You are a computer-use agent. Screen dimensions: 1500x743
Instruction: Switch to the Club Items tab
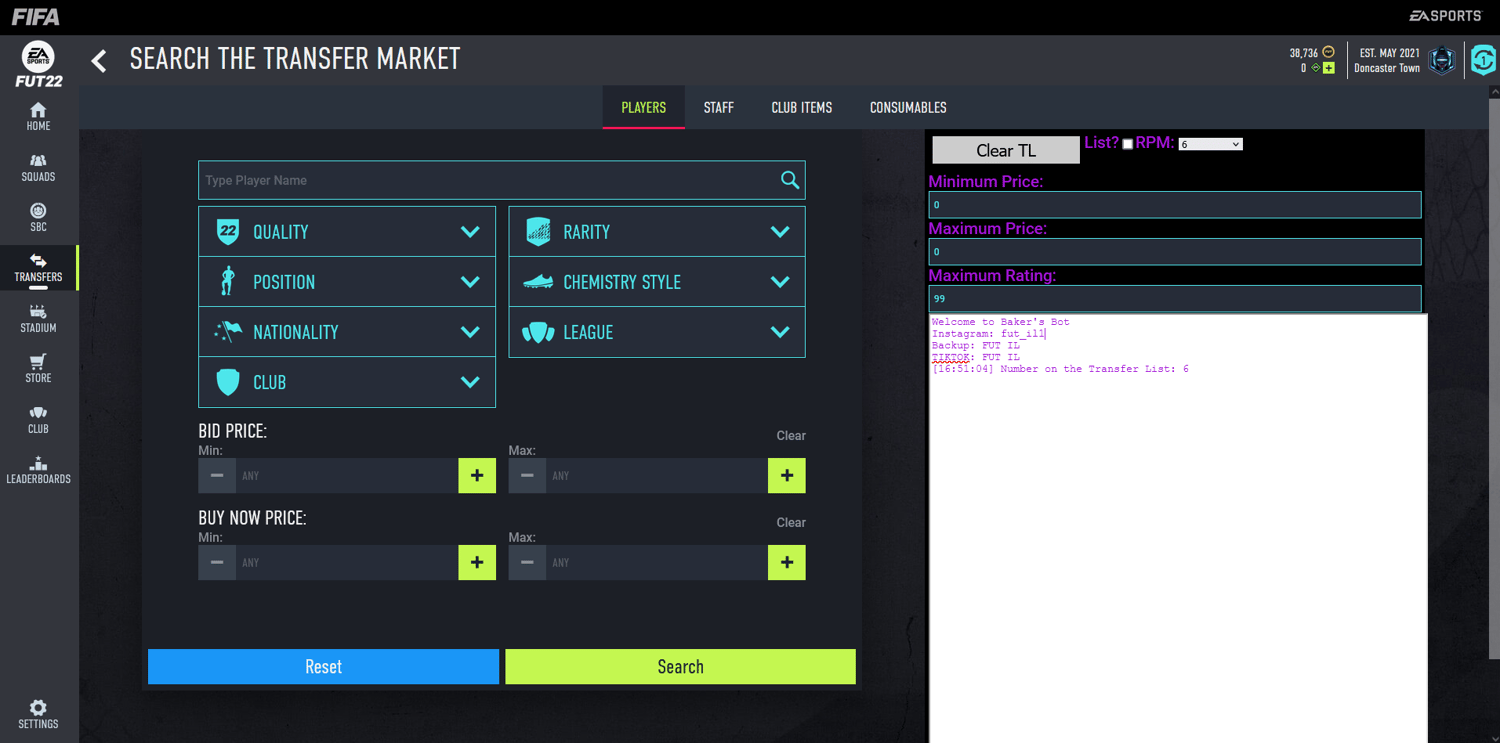click(802, 107)
